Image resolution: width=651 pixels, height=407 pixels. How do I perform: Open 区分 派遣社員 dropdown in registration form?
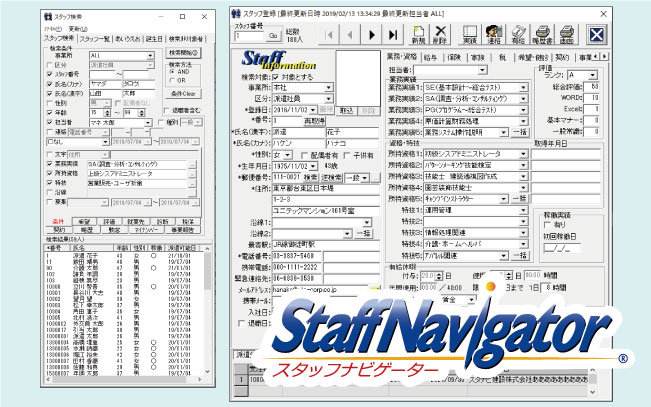(x=328, y=99)
